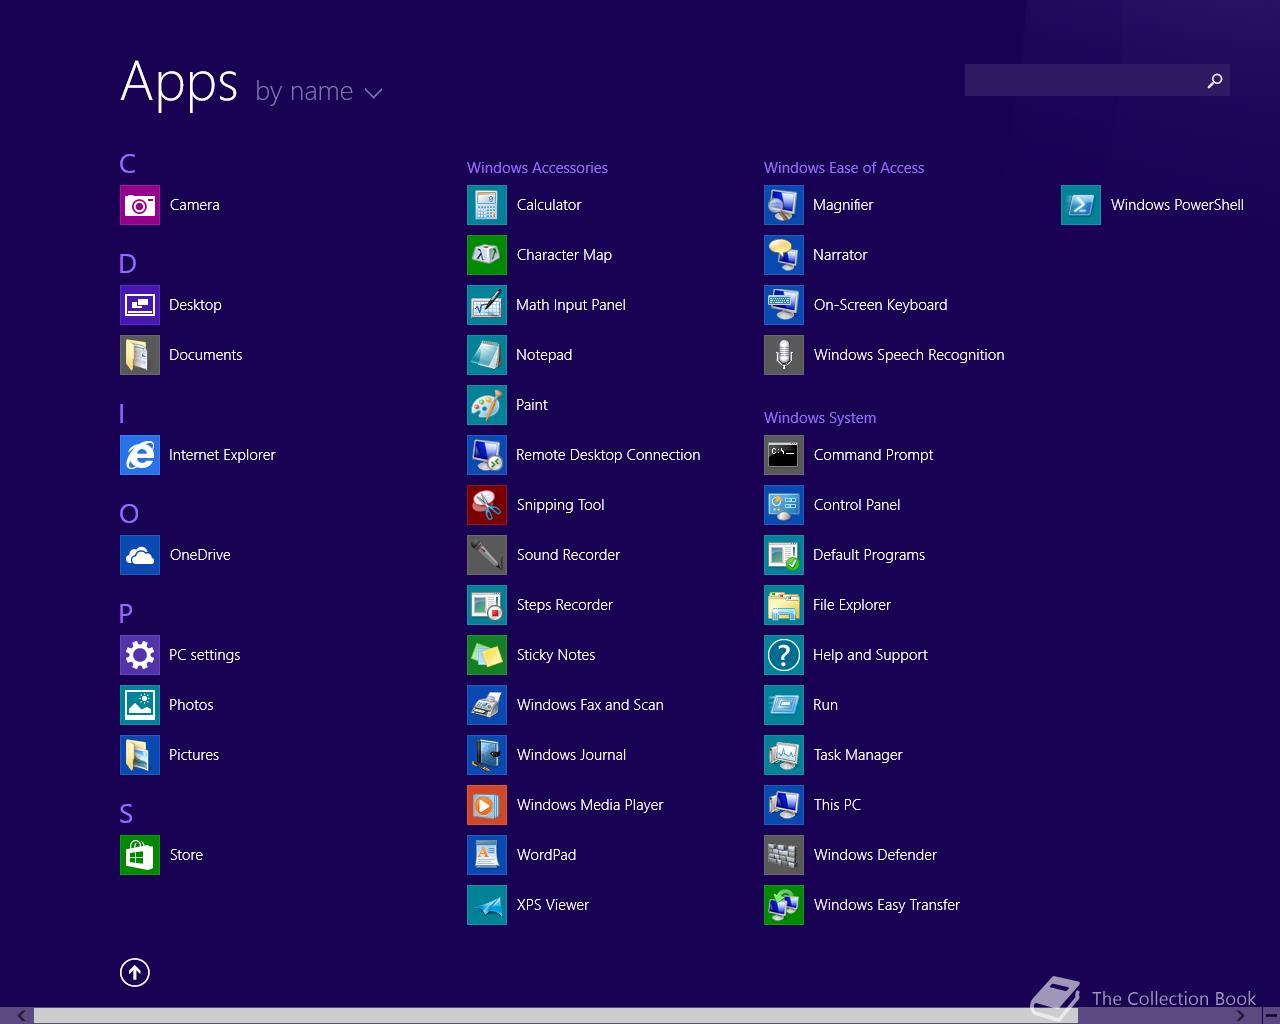
Task: Click the up arrow to return to Start
Action: click(x=135, y=972)
